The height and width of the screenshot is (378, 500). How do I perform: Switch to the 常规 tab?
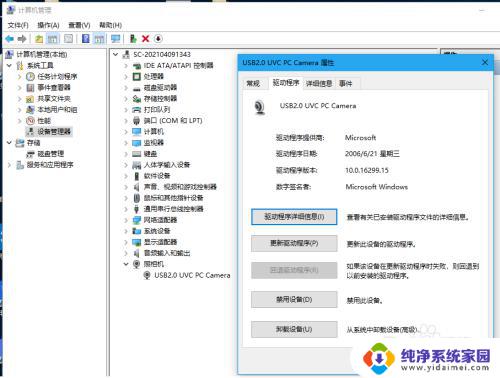pyautogui.click(x=253, y=83)
